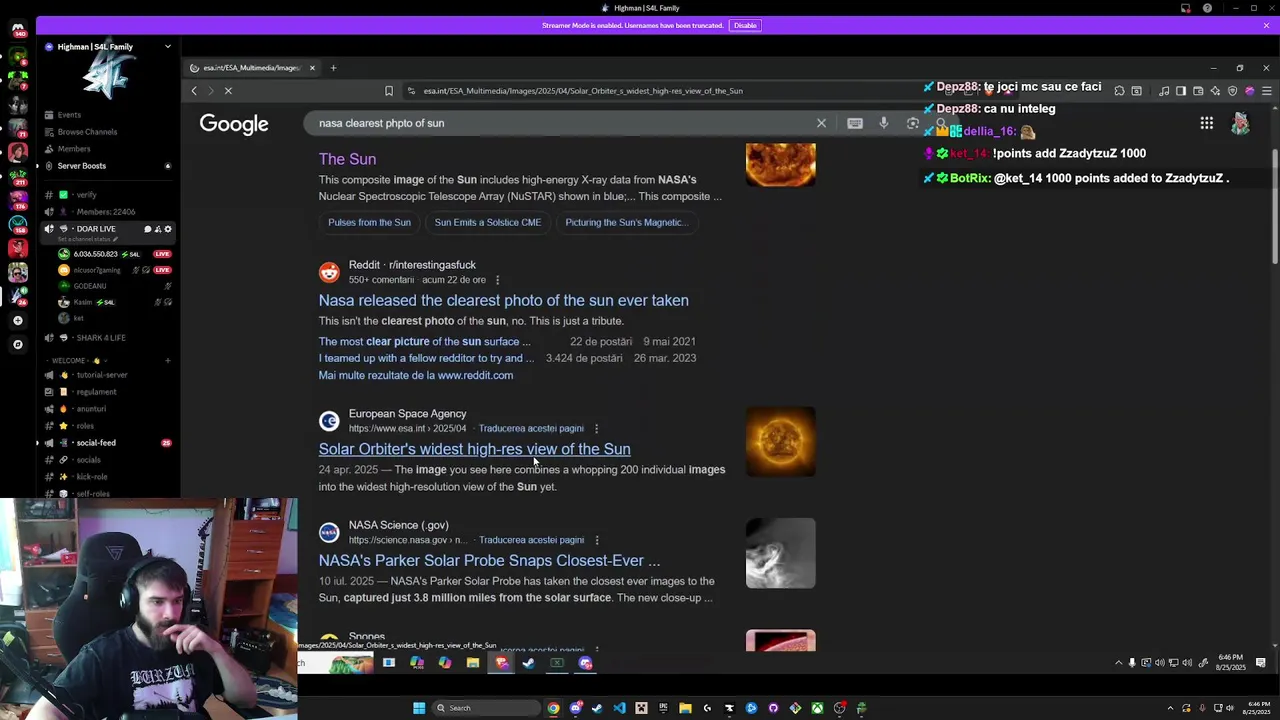The height and width of the screenshot is (720, 1280).
Task: Dismiss Streamer Mode banner with X
Action: [x=1266, y=25]
